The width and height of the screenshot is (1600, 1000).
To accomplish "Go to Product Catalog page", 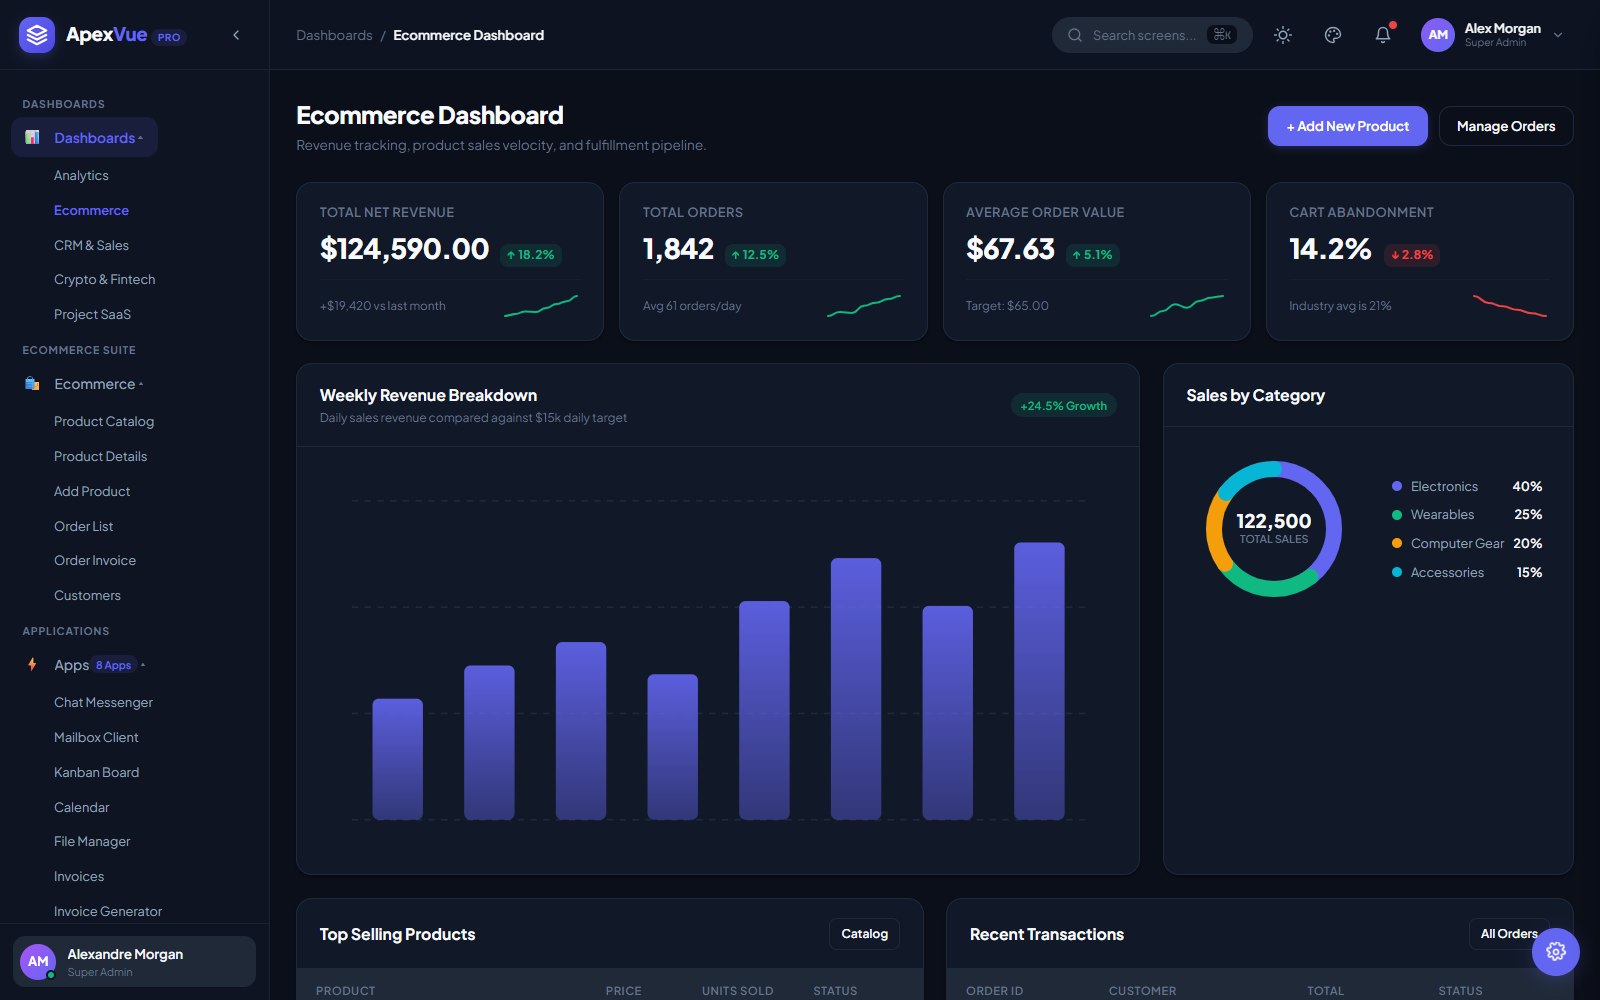I will pyautogui.click(x=104, y=422).
